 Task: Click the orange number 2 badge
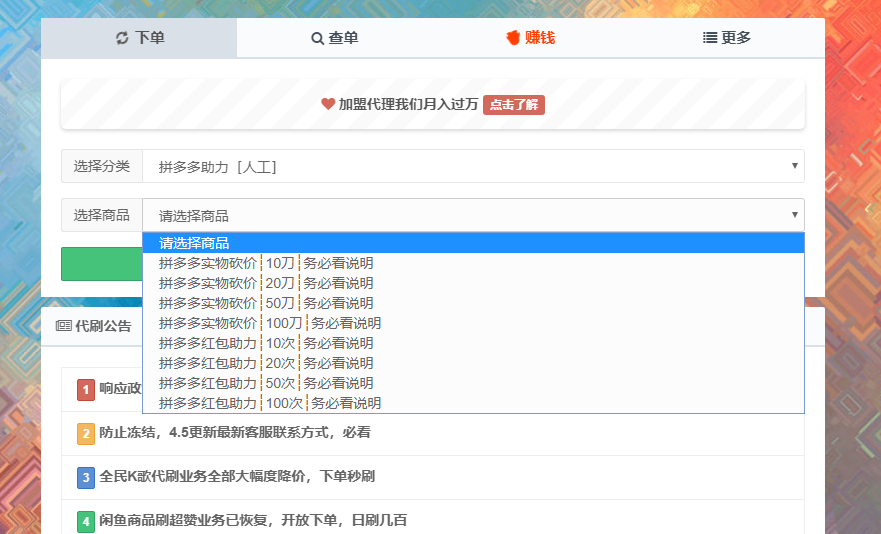pyautogui.click(x=86, y=433)
